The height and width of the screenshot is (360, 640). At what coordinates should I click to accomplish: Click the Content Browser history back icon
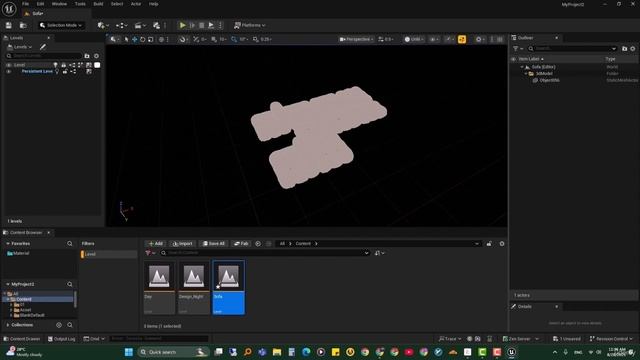pos(258,244)
